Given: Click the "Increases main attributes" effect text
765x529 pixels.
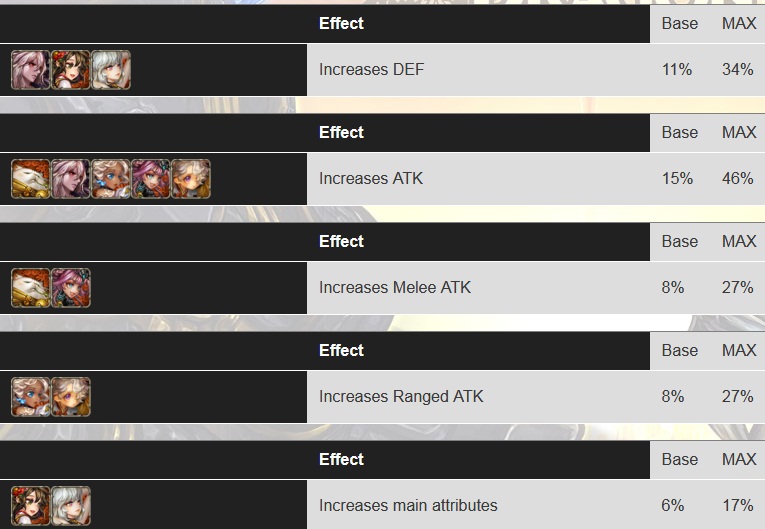Looking at the screenshot, I should tap(407, 506).
